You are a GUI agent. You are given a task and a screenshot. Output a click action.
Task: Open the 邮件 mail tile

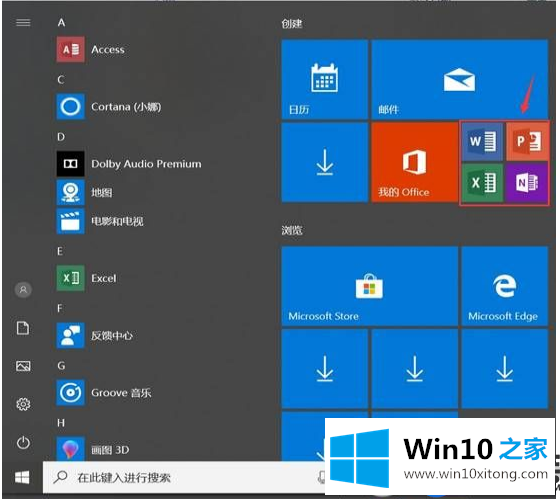(459, 79)
